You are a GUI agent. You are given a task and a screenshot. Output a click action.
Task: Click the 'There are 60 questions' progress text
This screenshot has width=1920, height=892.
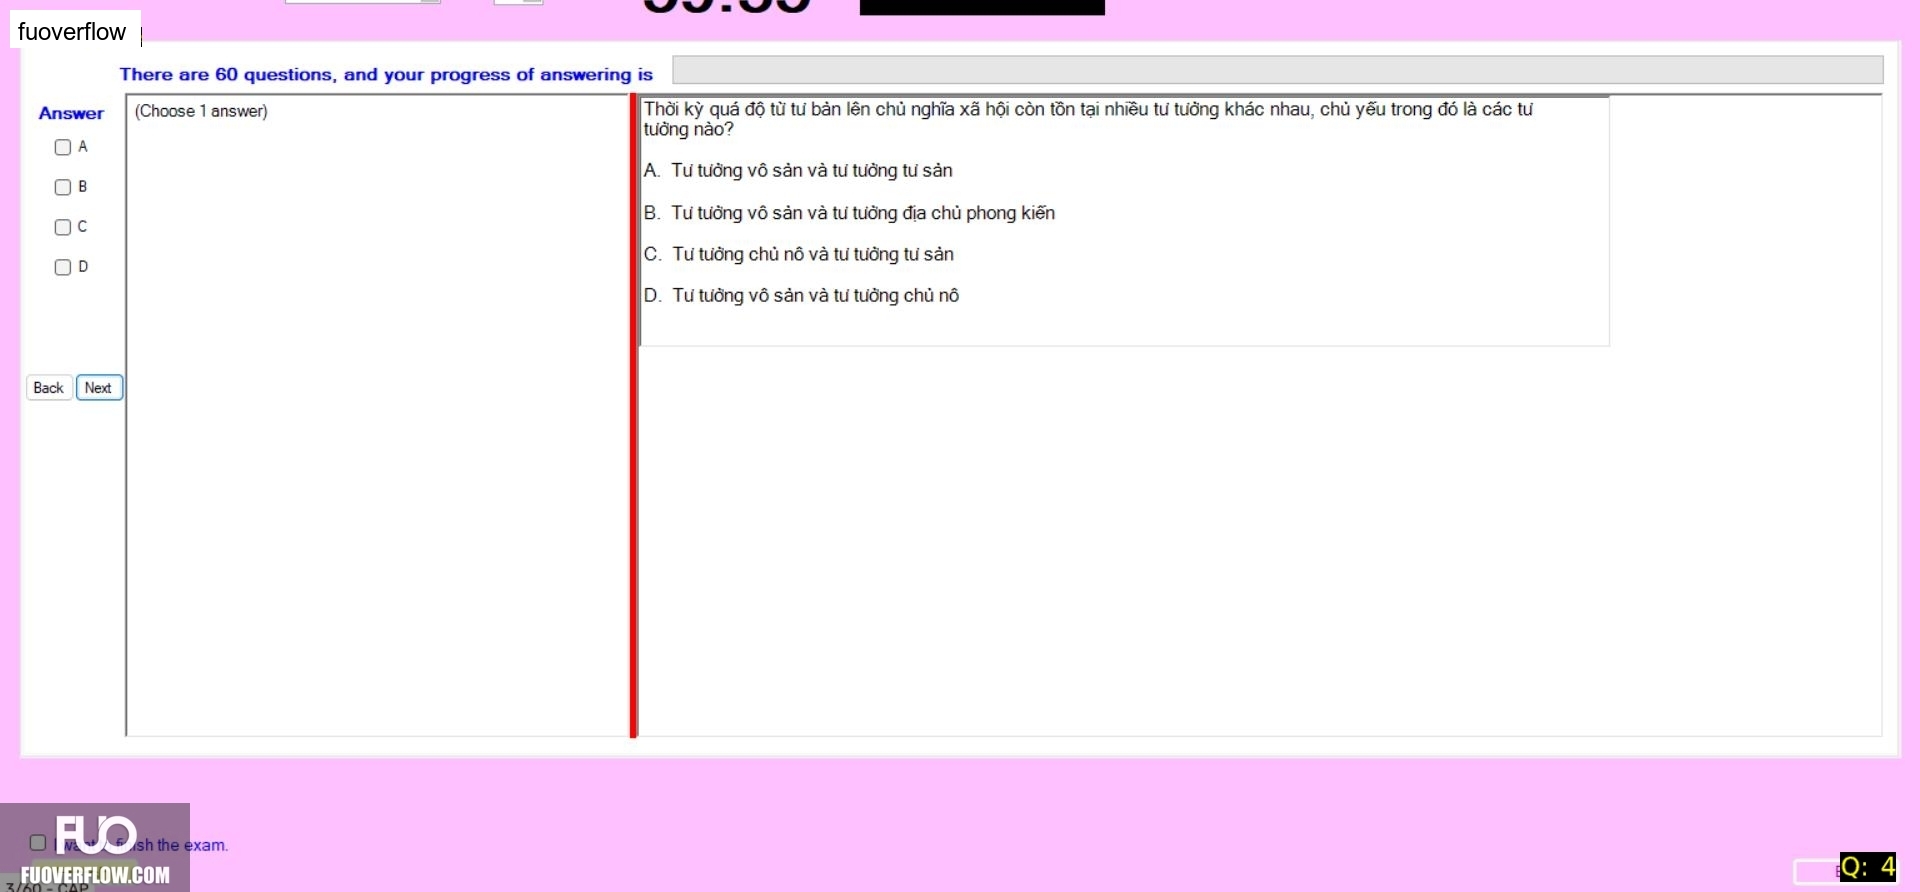(386, 75)
